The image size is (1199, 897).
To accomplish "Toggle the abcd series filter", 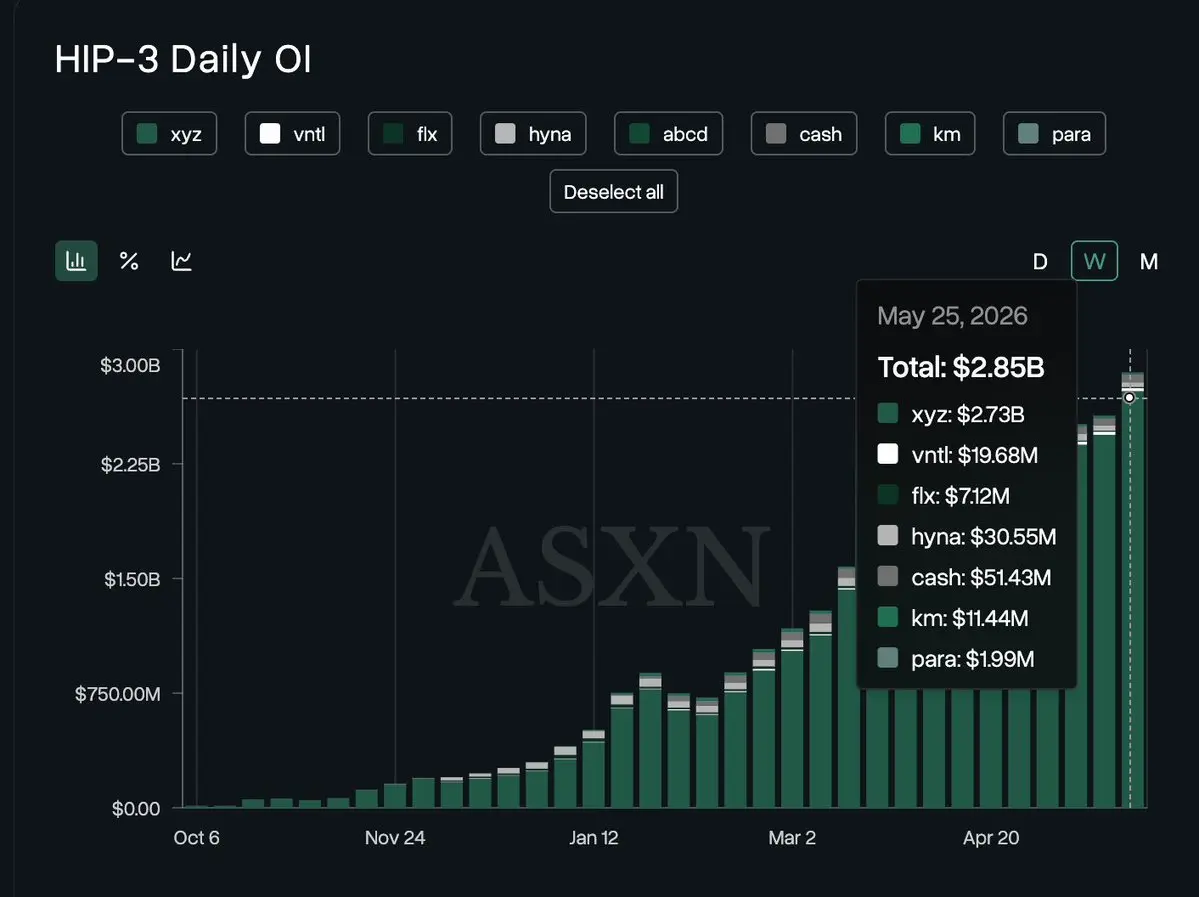I will [x=668, y=134].
